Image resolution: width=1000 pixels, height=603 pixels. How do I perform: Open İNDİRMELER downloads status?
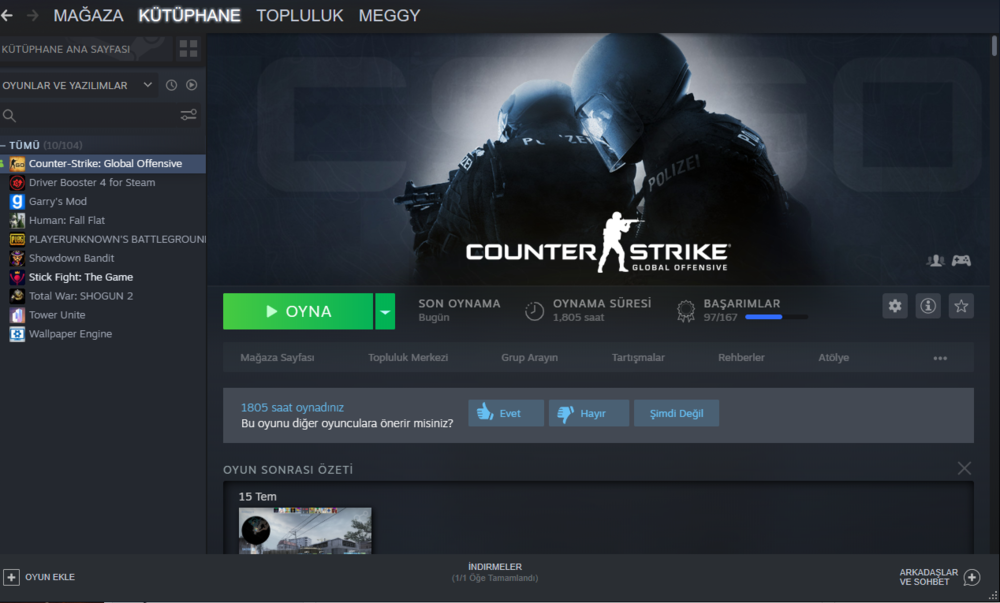click(x=495, y=572)
